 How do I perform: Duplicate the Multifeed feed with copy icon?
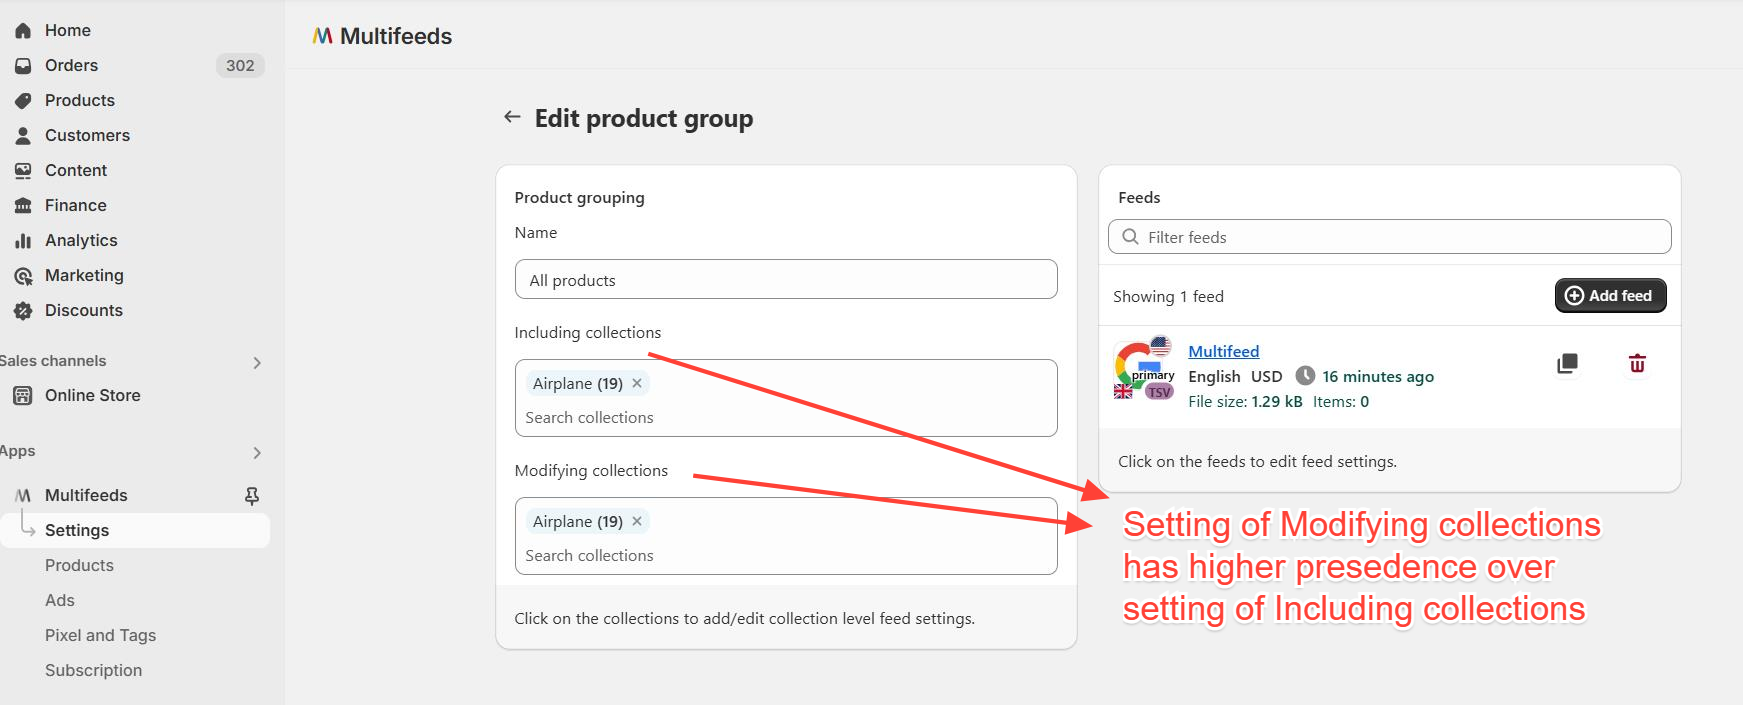point(1567,364)
